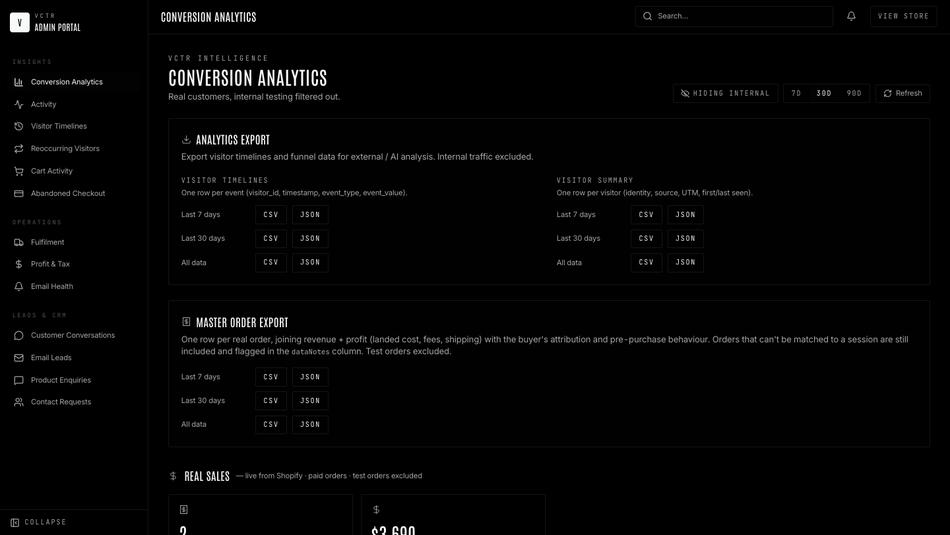Click Customer Conversations chat bubble icon
The width and height of the screenshot is (950, 535).
point(19,335)
